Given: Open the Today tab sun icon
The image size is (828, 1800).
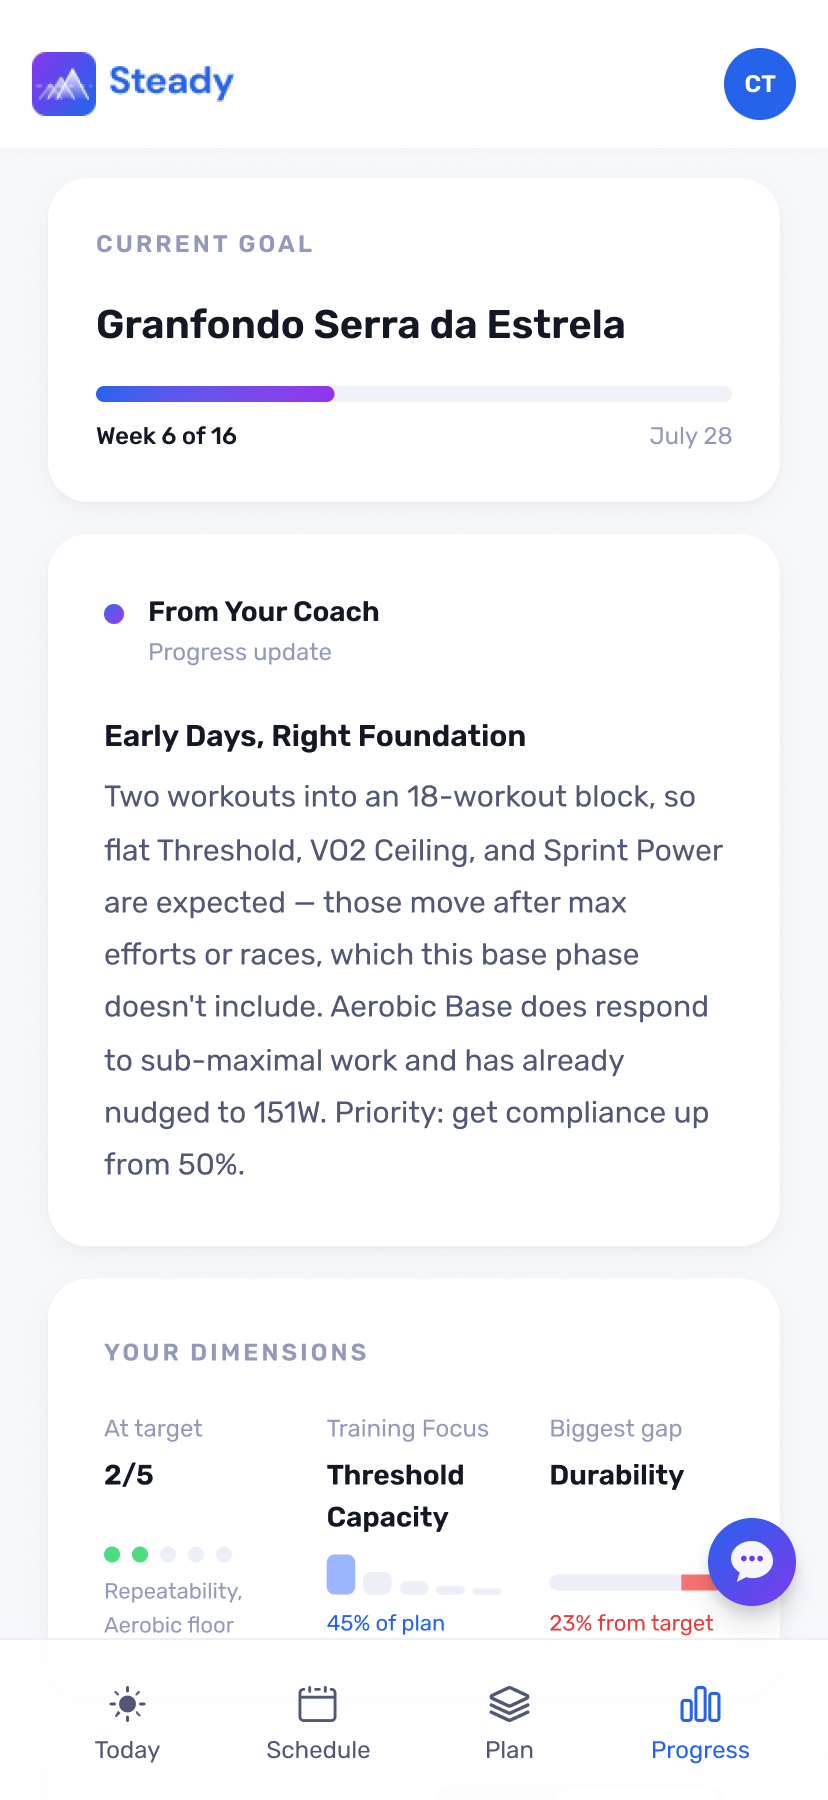Looking at the screenshot, I should pos(127,1704).
